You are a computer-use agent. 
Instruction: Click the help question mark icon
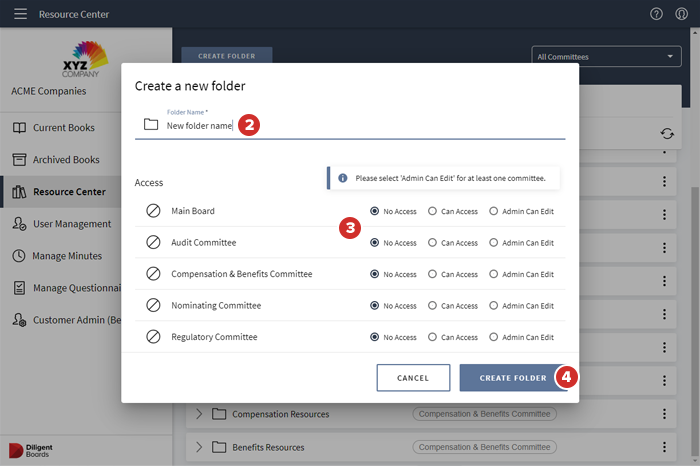click(x=656, y=14)
